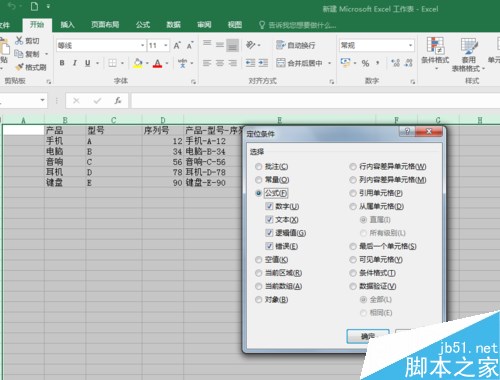Open the font name dropdown
The image size is (500, 380).
(x=142, y=45)
